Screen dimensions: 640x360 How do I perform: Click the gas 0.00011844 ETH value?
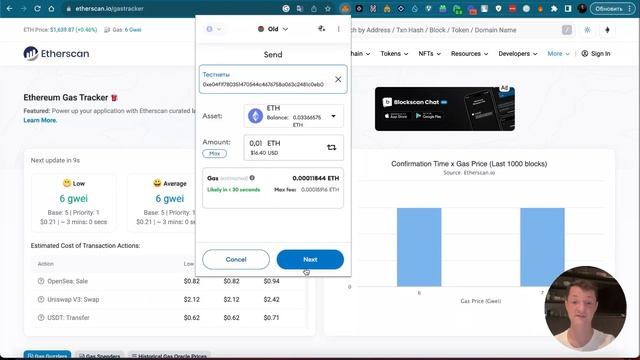coord(316,178)
